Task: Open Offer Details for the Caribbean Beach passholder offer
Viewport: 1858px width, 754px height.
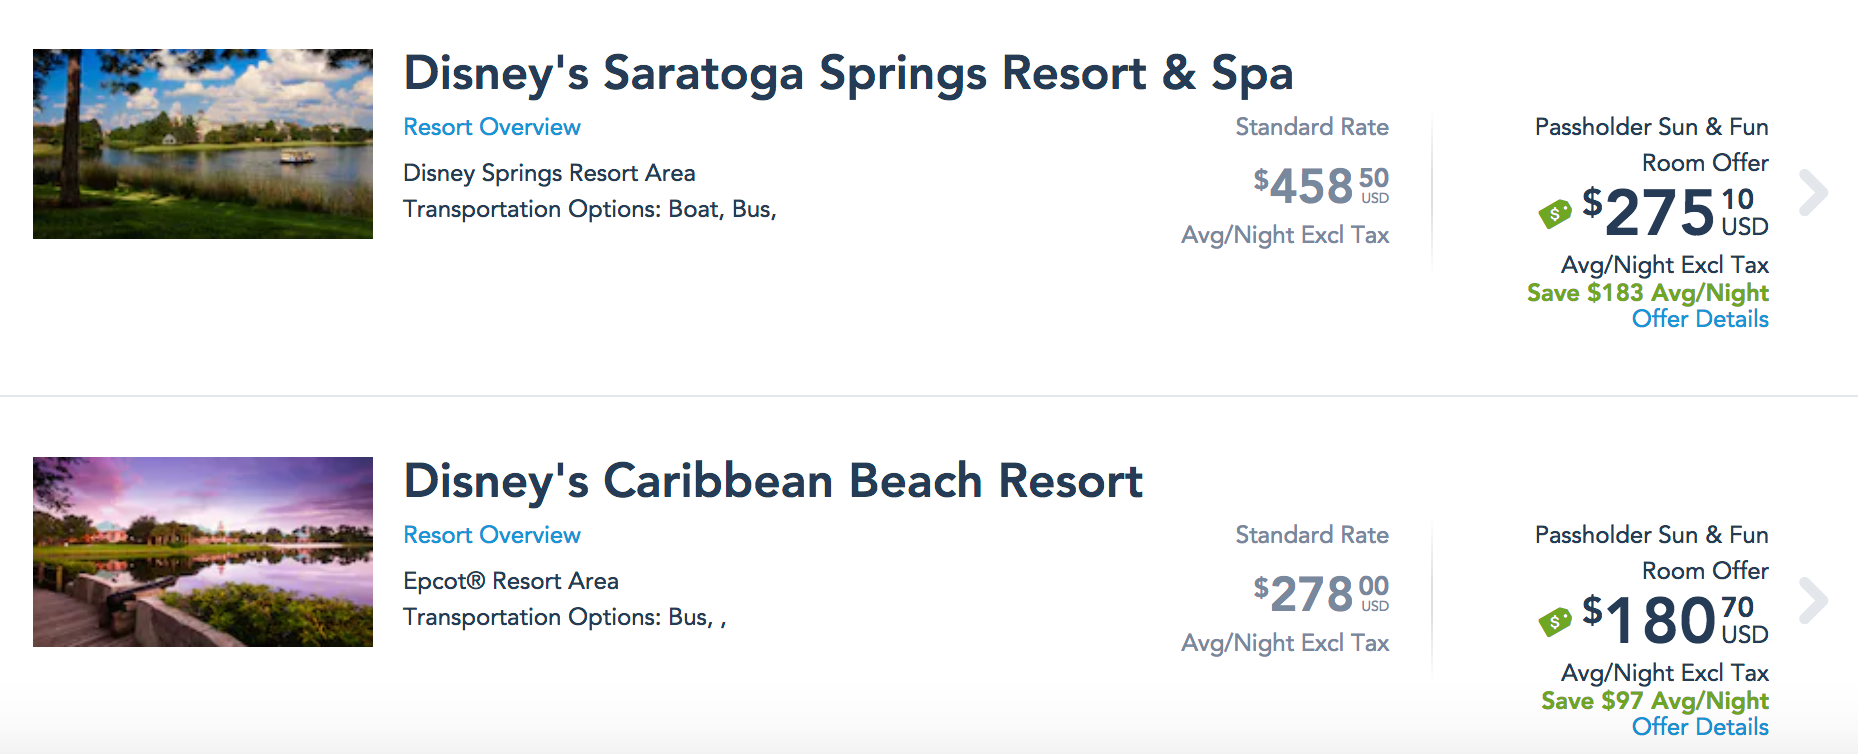Action: pyautogui.click(x=1700, y=727)
